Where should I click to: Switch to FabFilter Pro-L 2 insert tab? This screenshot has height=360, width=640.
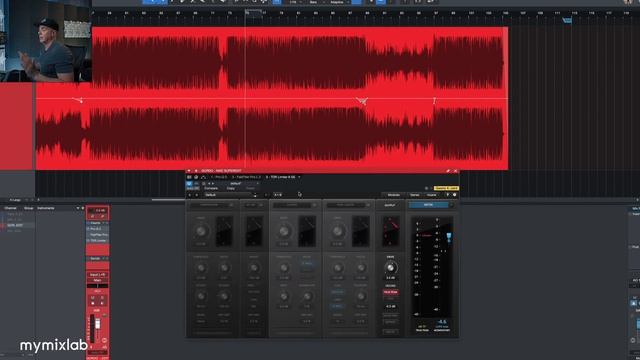pyautogui.click(x=246, y=177)
